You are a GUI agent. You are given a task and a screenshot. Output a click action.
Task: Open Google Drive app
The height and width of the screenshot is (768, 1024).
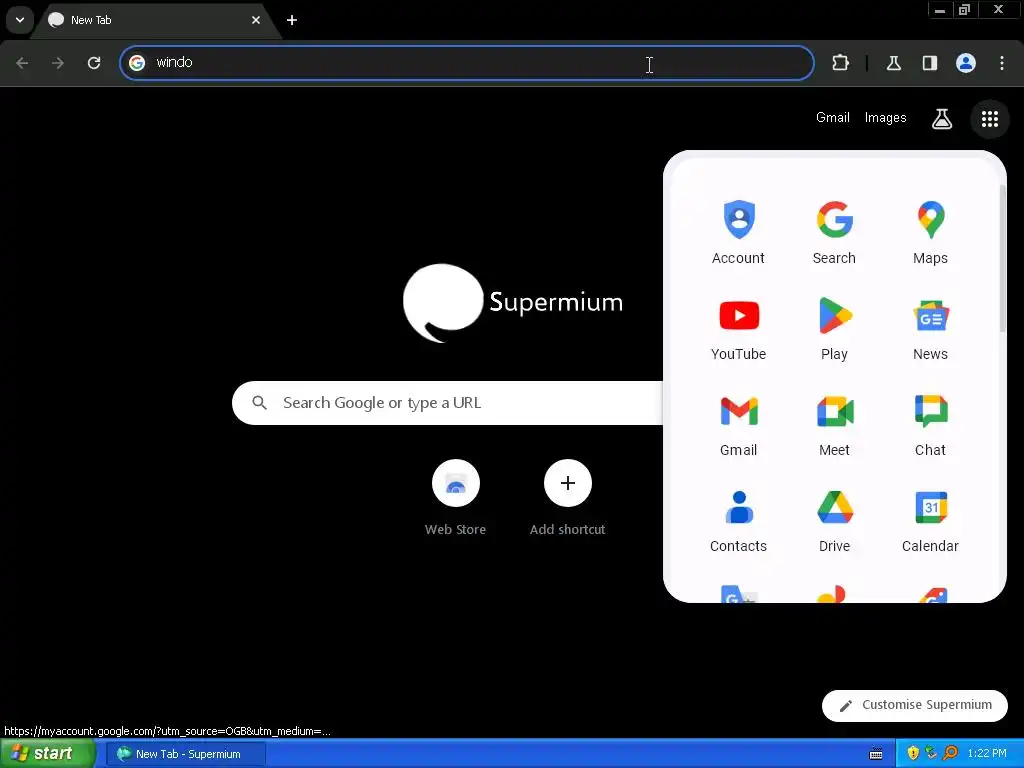[835, 520]
